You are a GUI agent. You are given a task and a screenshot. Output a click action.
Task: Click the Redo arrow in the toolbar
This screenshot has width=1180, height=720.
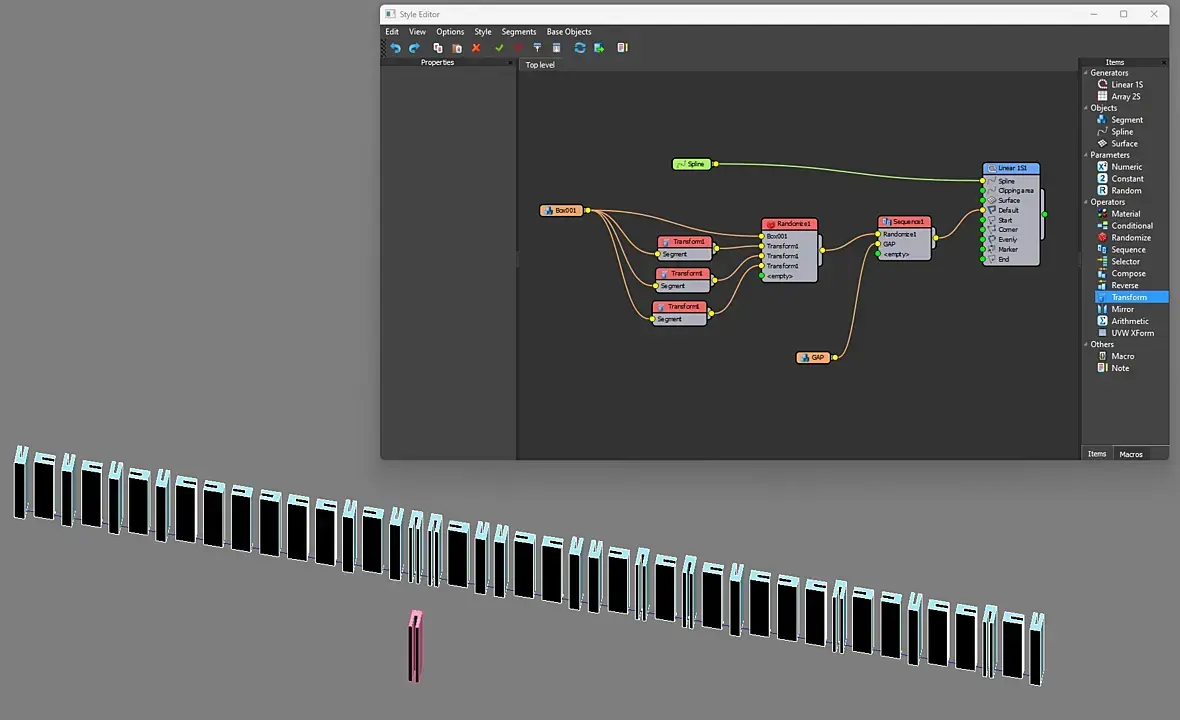click(x=414, y=47)
